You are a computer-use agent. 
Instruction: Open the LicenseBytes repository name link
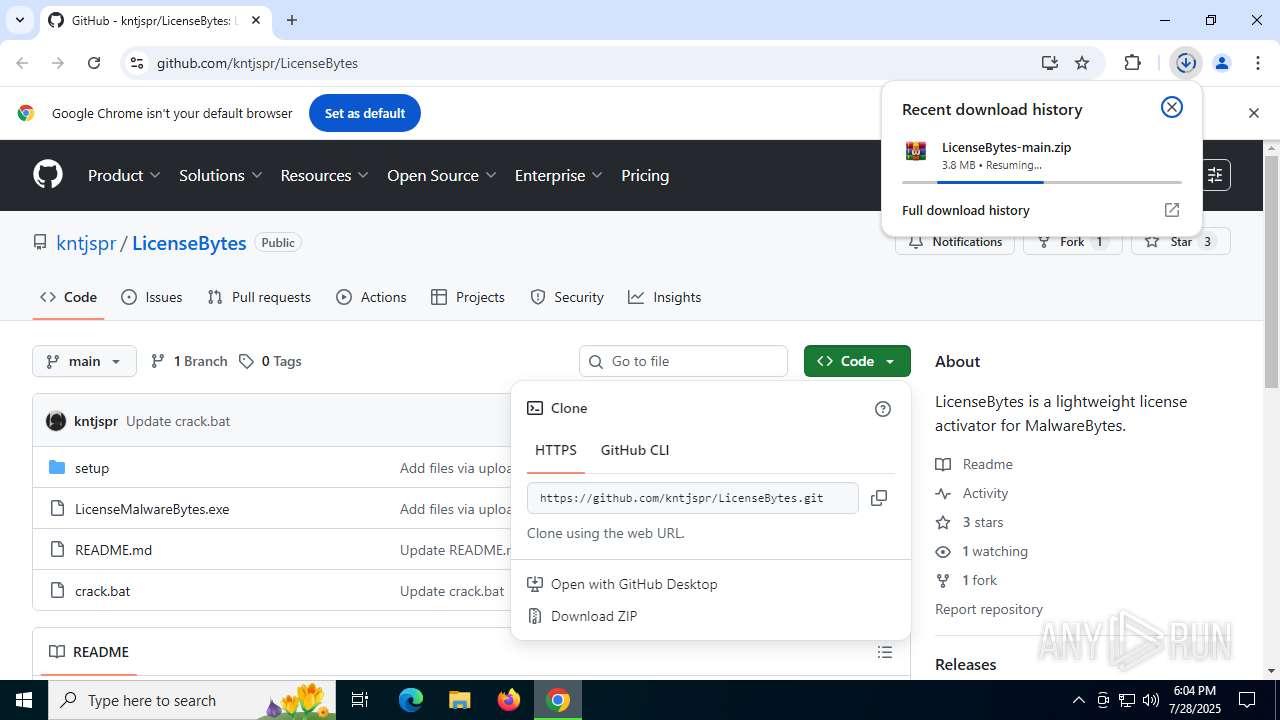coord(189,243)
